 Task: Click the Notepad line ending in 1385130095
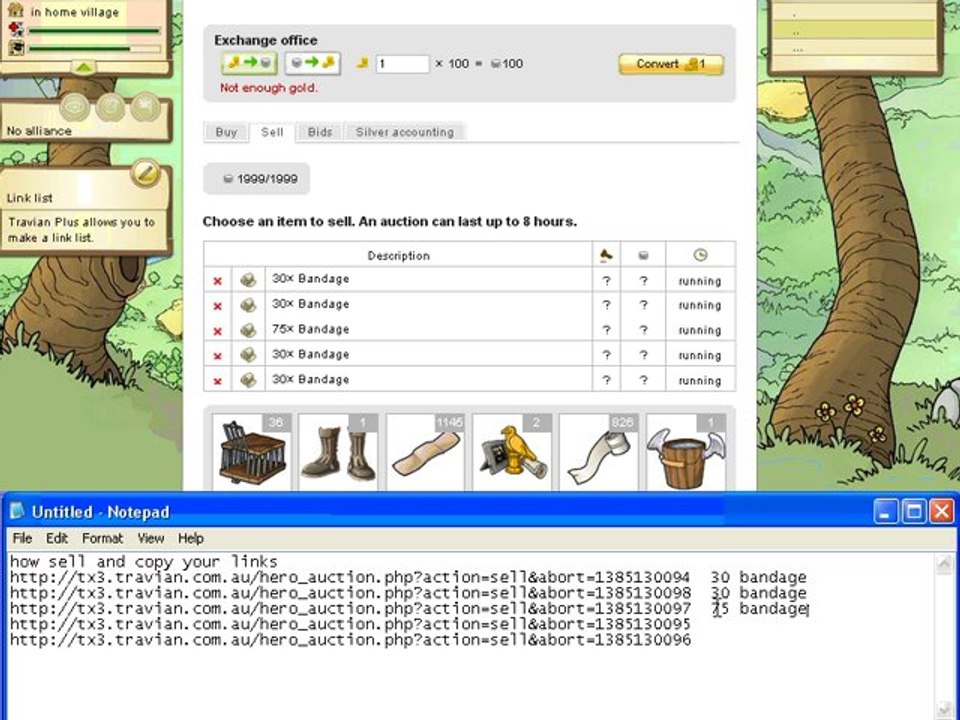coord(350,624)
